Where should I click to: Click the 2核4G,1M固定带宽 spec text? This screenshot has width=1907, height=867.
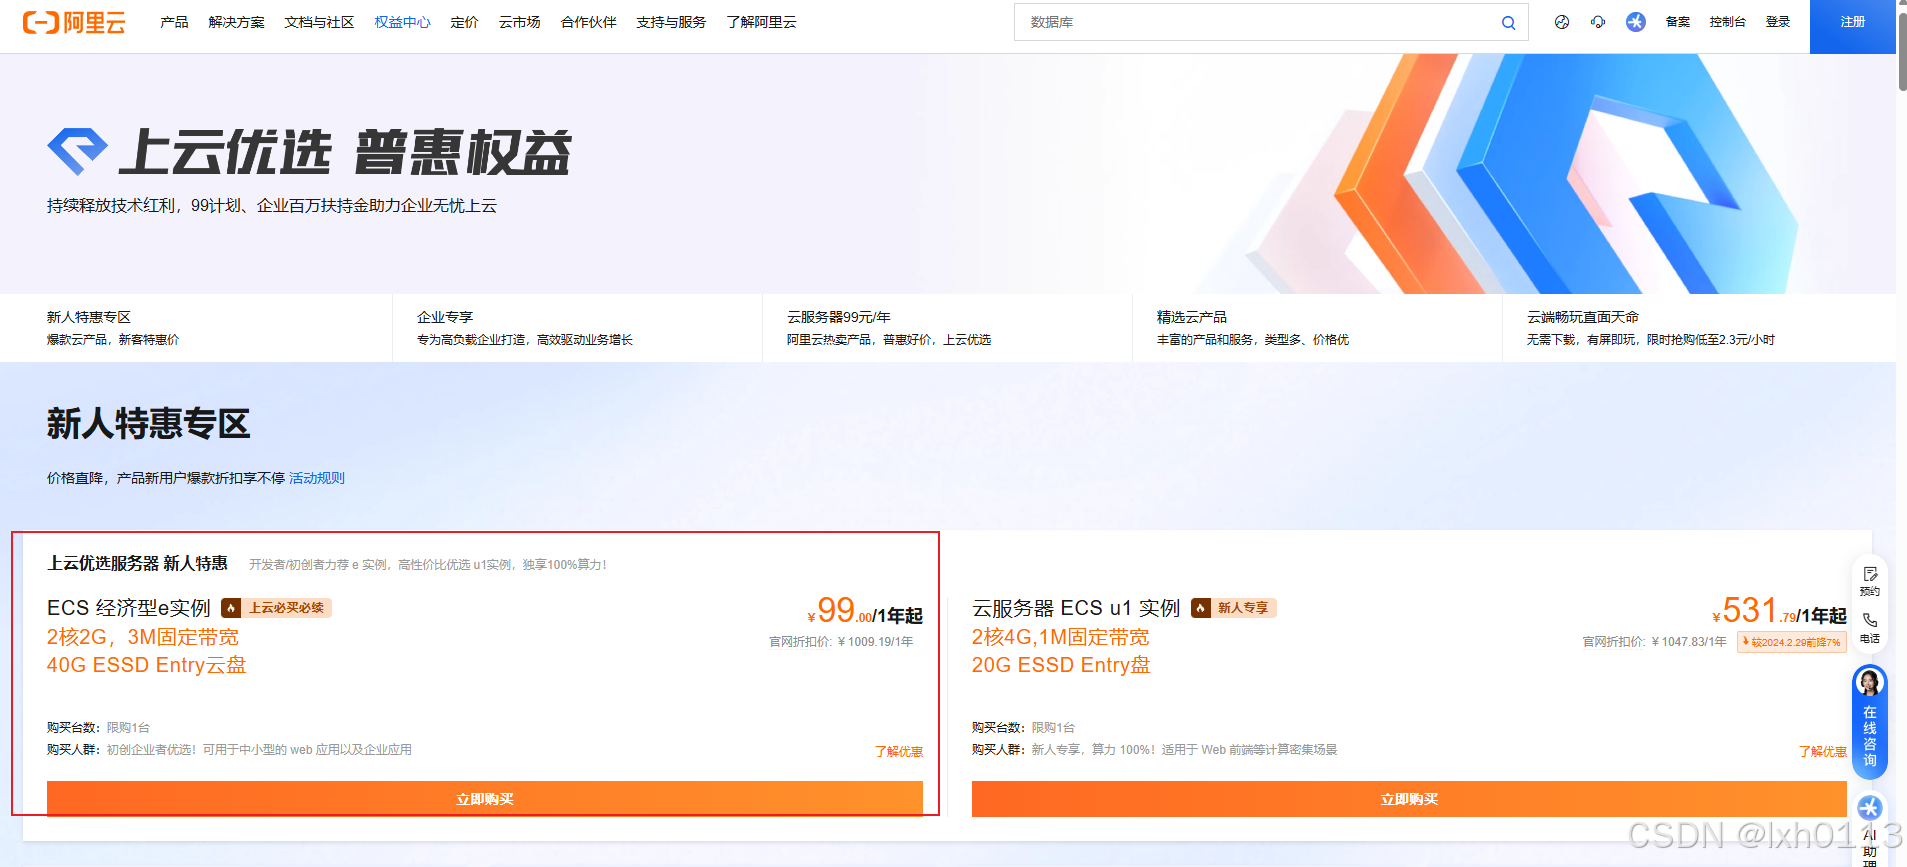(1061, 637)
